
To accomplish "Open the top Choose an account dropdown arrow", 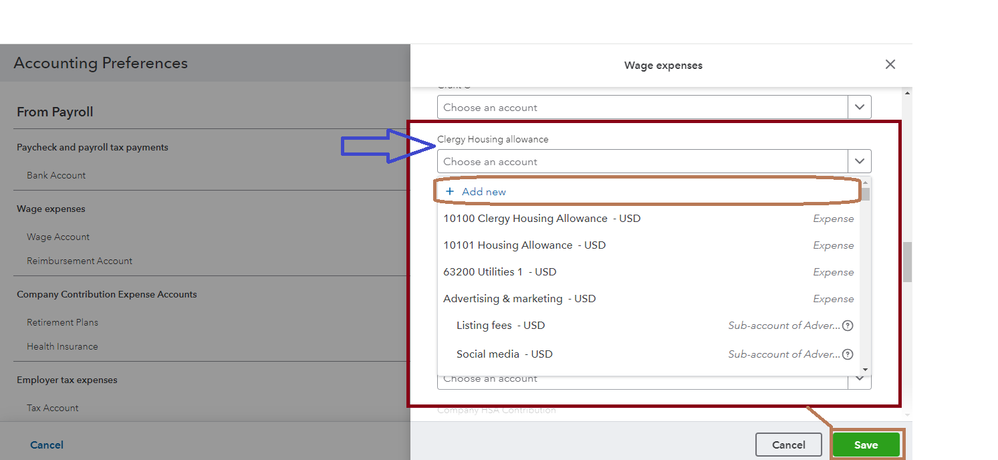I will click(x=859, y=107).
